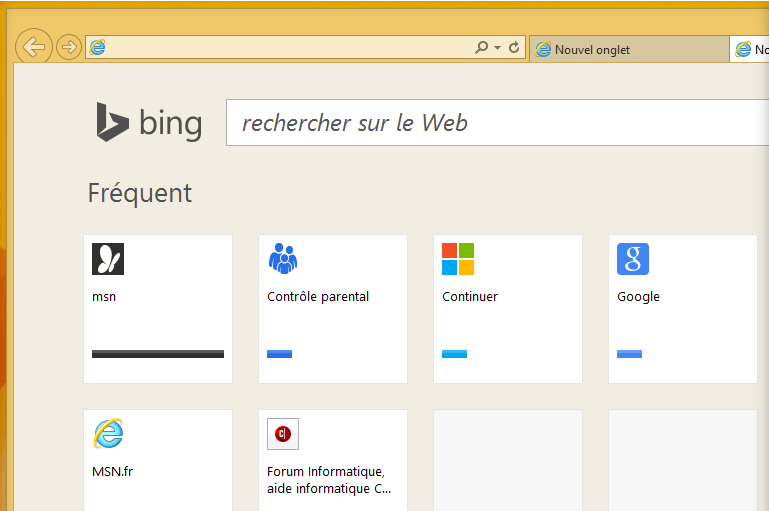Select the second partially visible tab
Viewport: 769px width, 511px height.
[749, 50]
